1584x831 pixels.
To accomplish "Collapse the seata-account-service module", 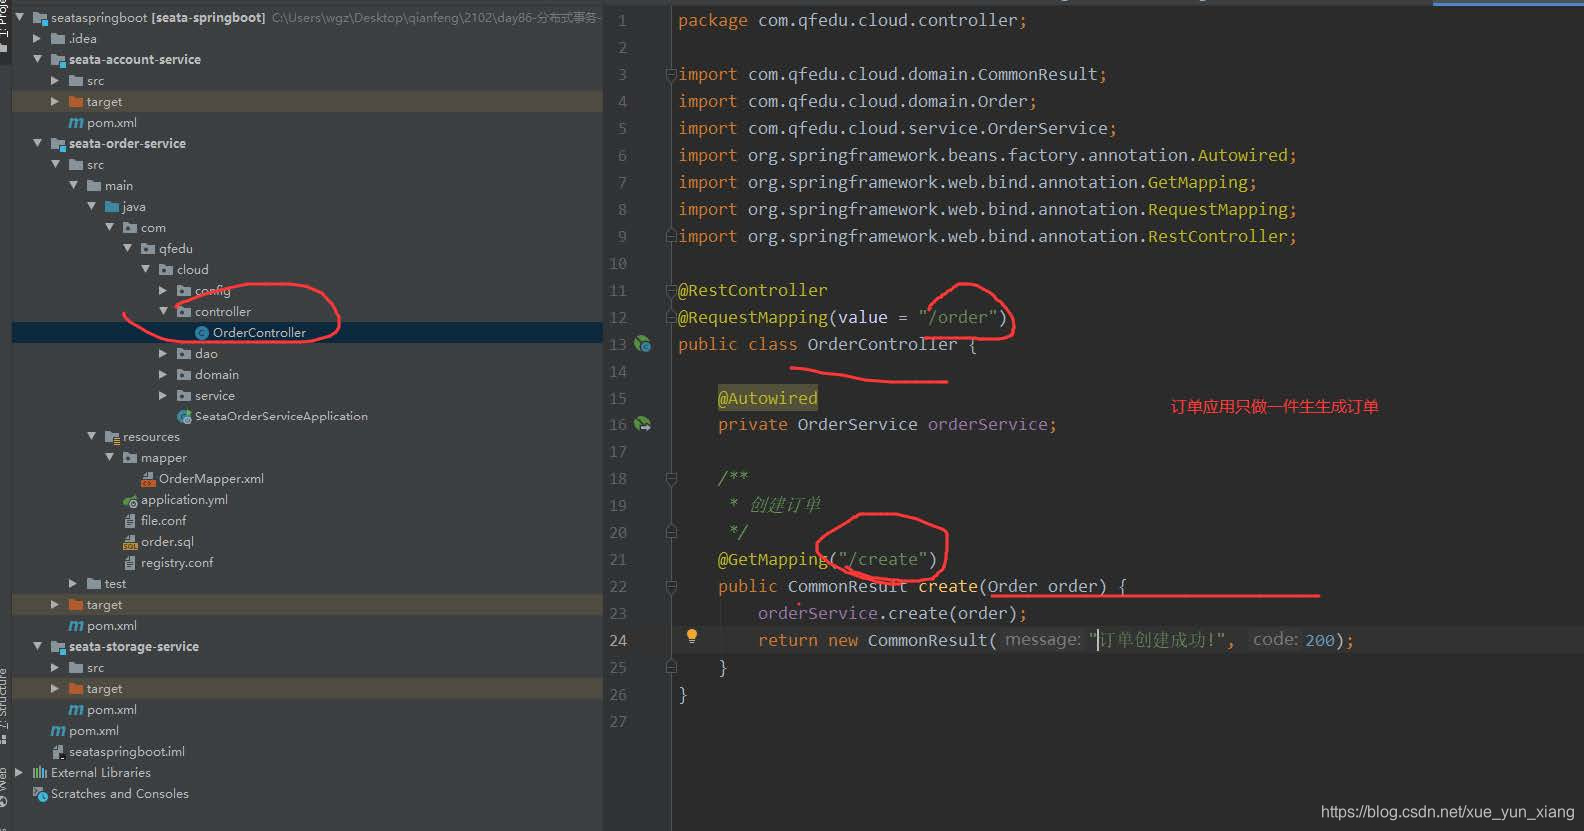I will (37, 60).
